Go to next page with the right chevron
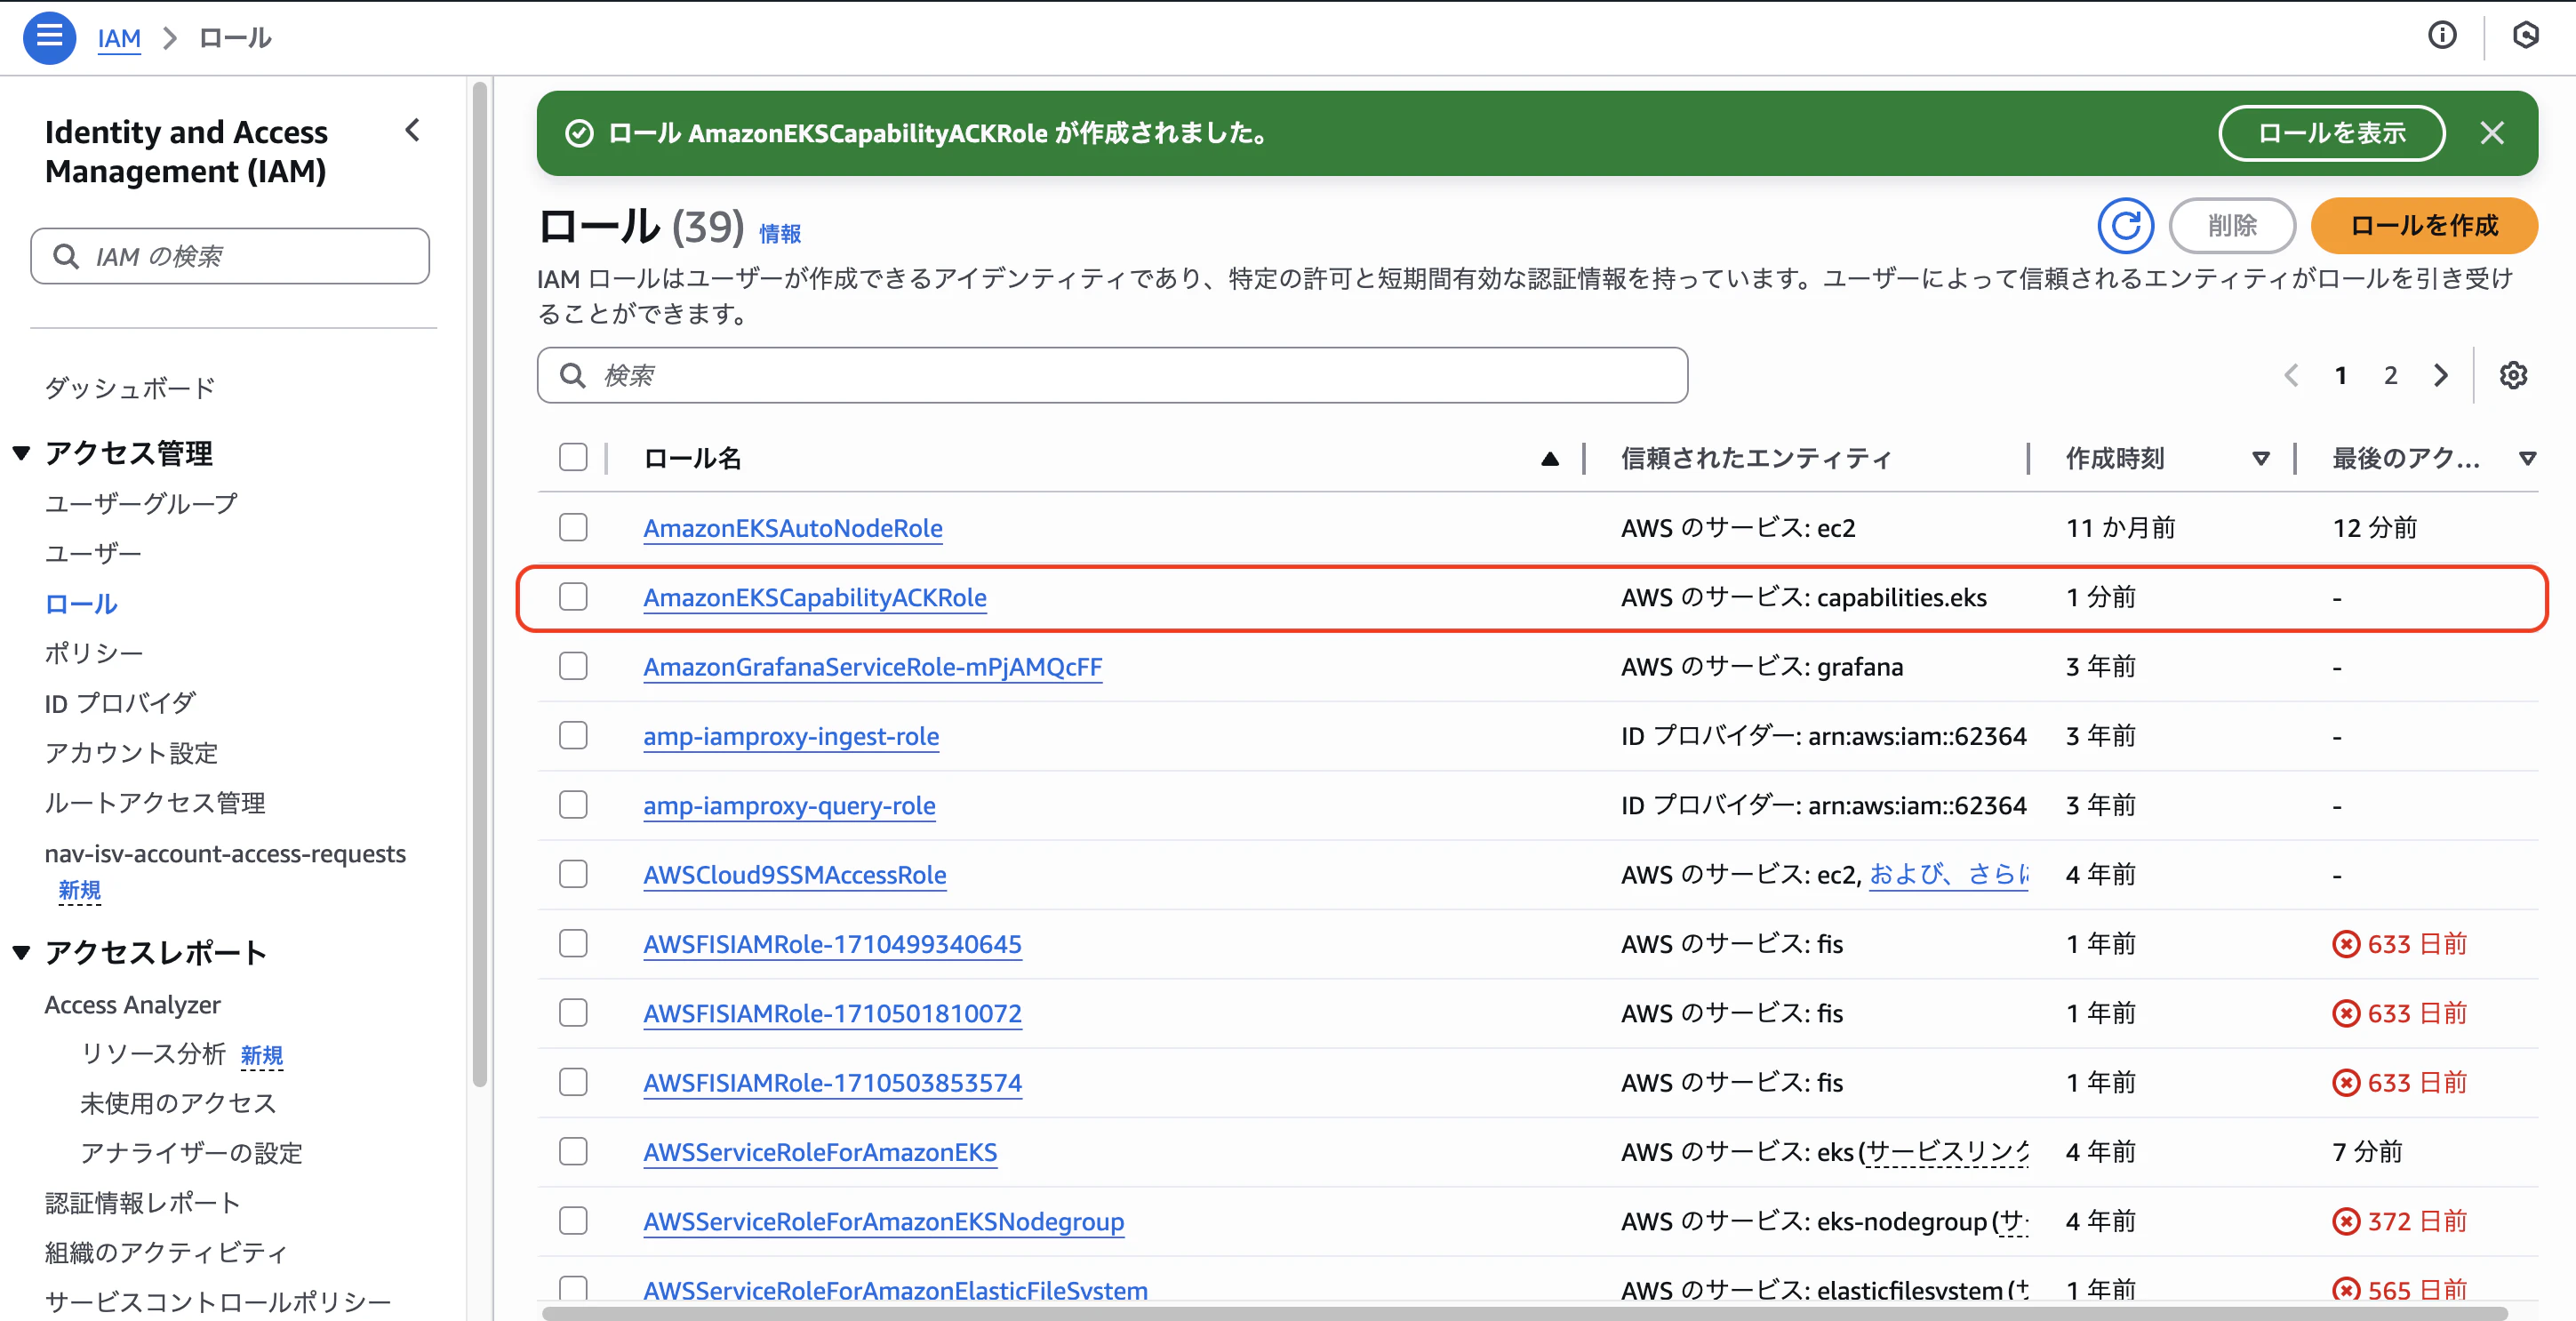 (2441, 375)
